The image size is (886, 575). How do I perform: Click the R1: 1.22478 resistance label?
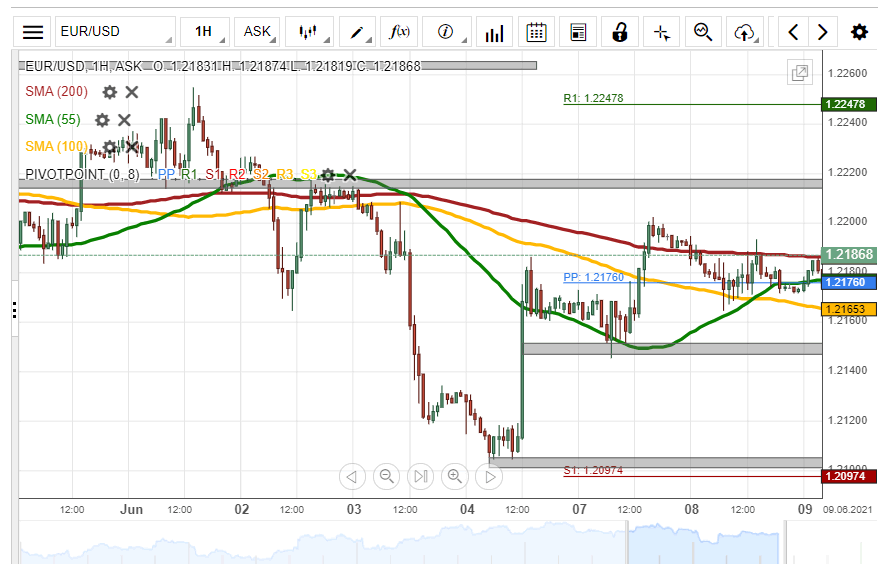tap(593, 98)
